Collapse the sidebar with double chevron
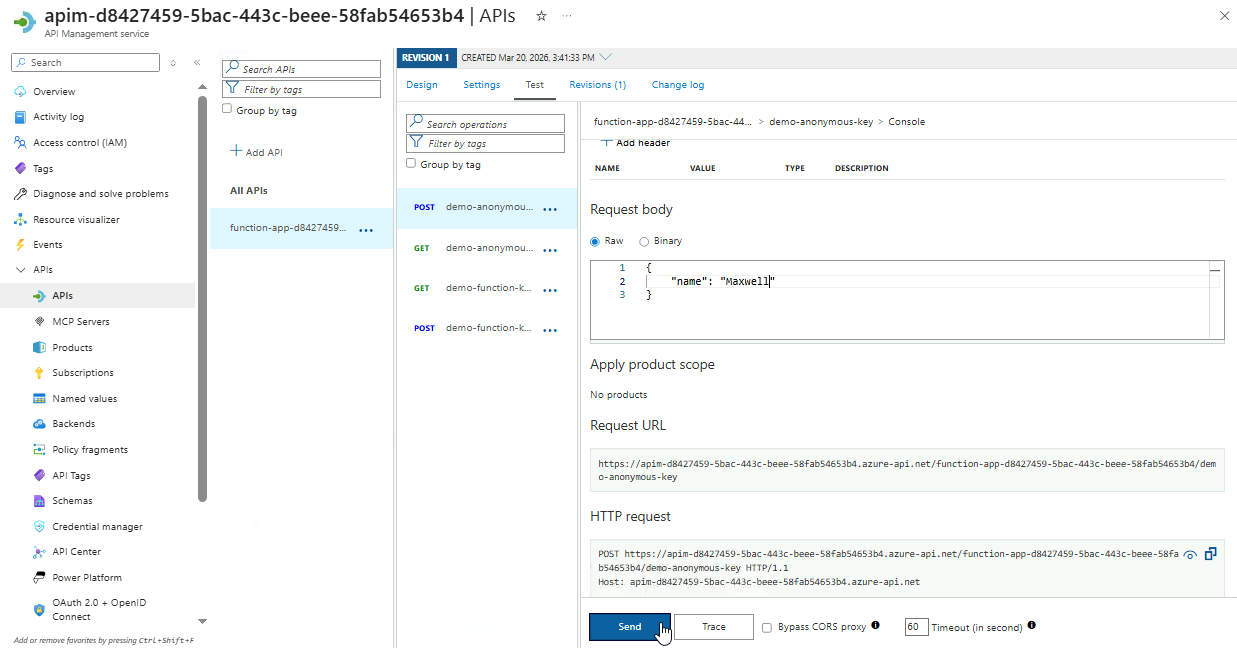 pyautogui.click(x=197, y=63)
